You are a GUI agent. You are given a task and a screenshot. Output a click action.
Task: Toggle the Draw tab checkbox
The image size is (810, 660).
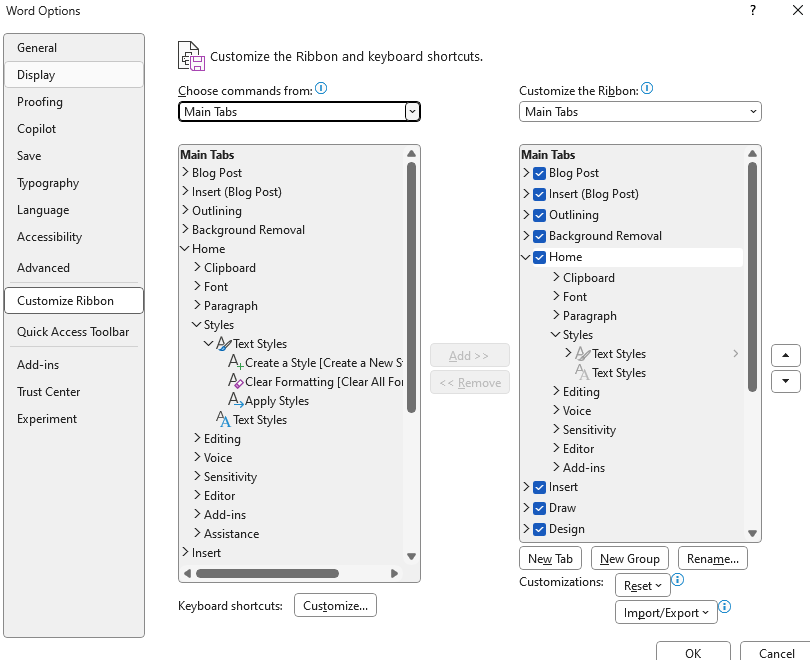539,509
